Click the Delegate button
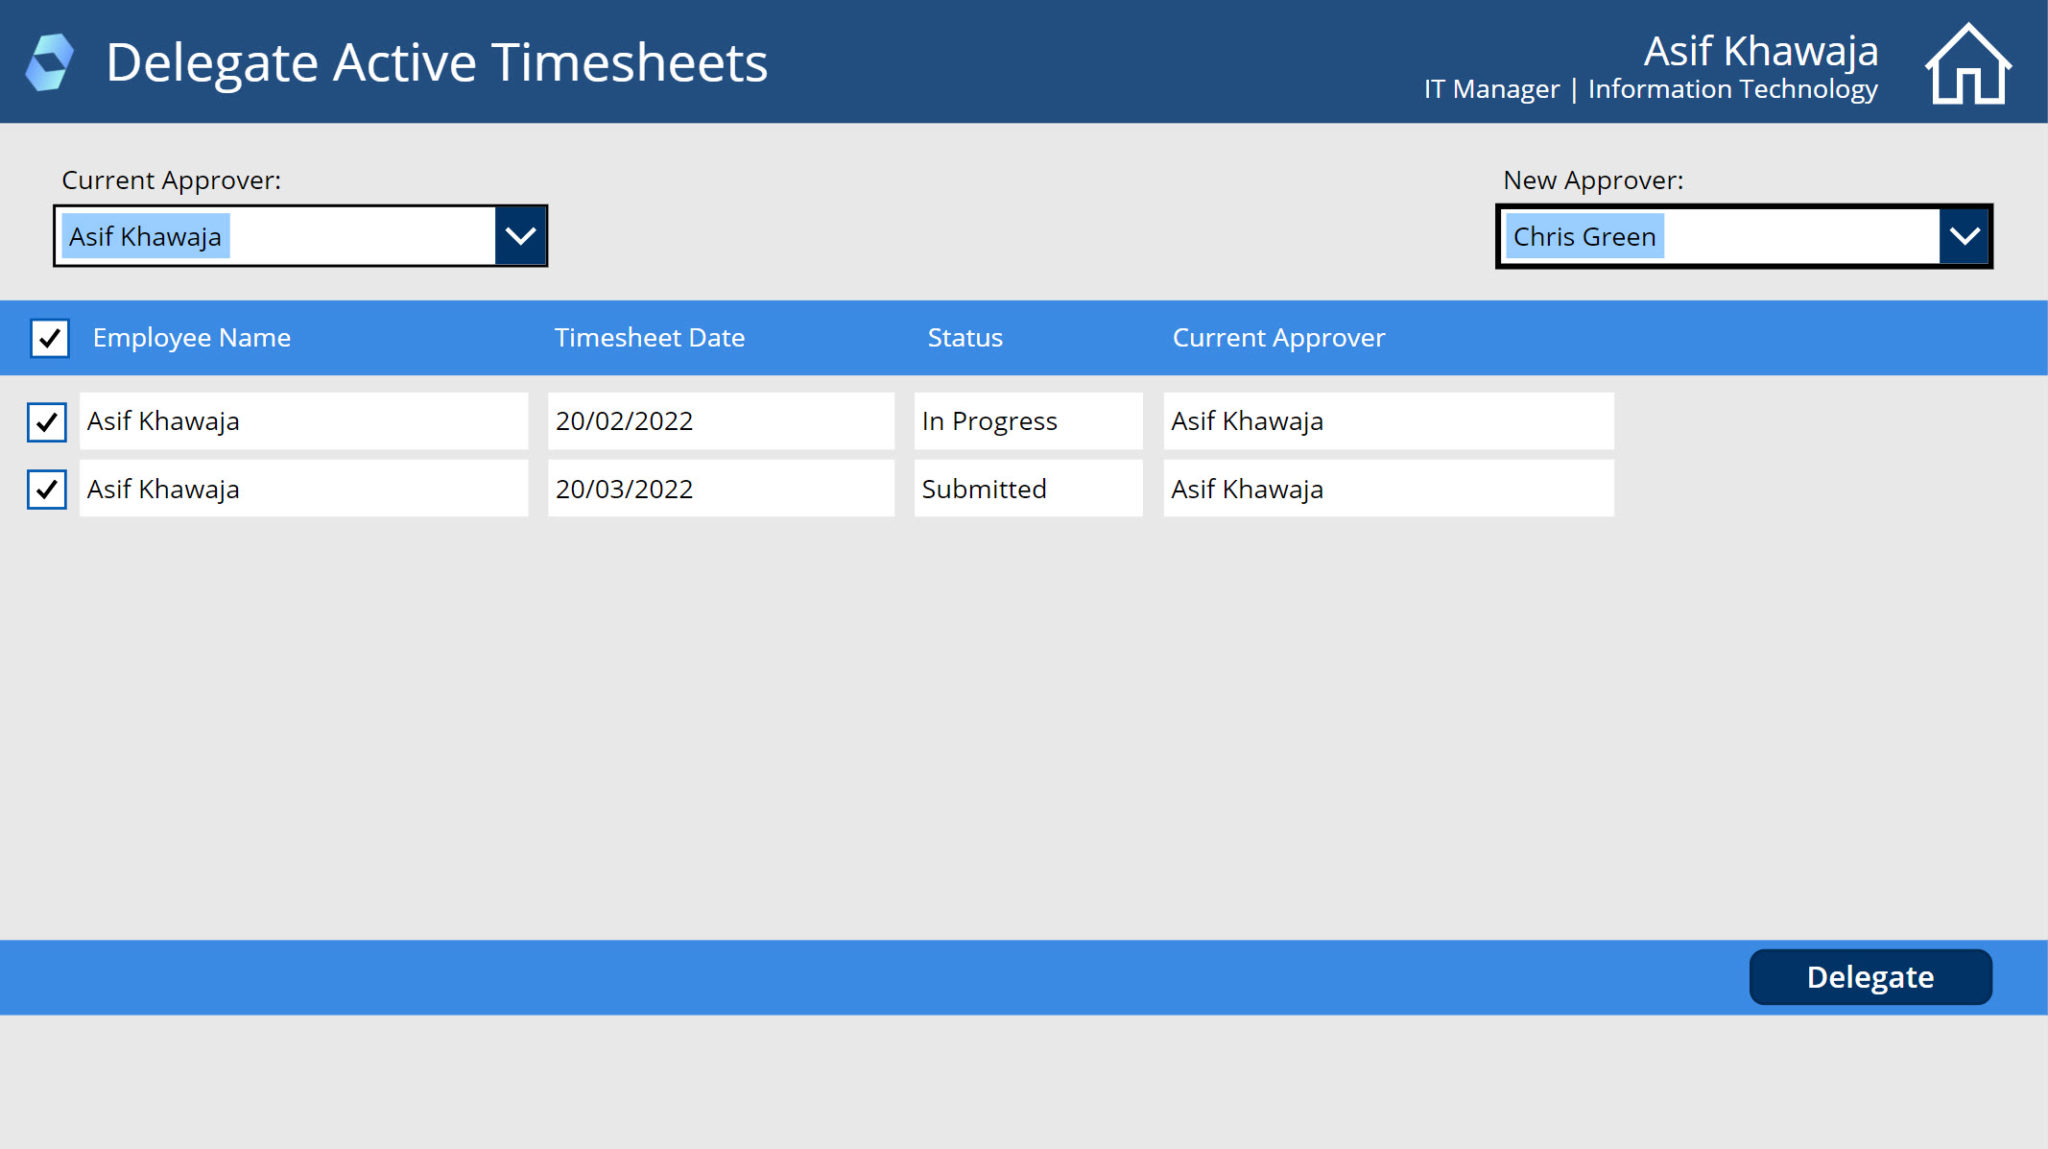 pyautogui.click(x=1870, y=977)
